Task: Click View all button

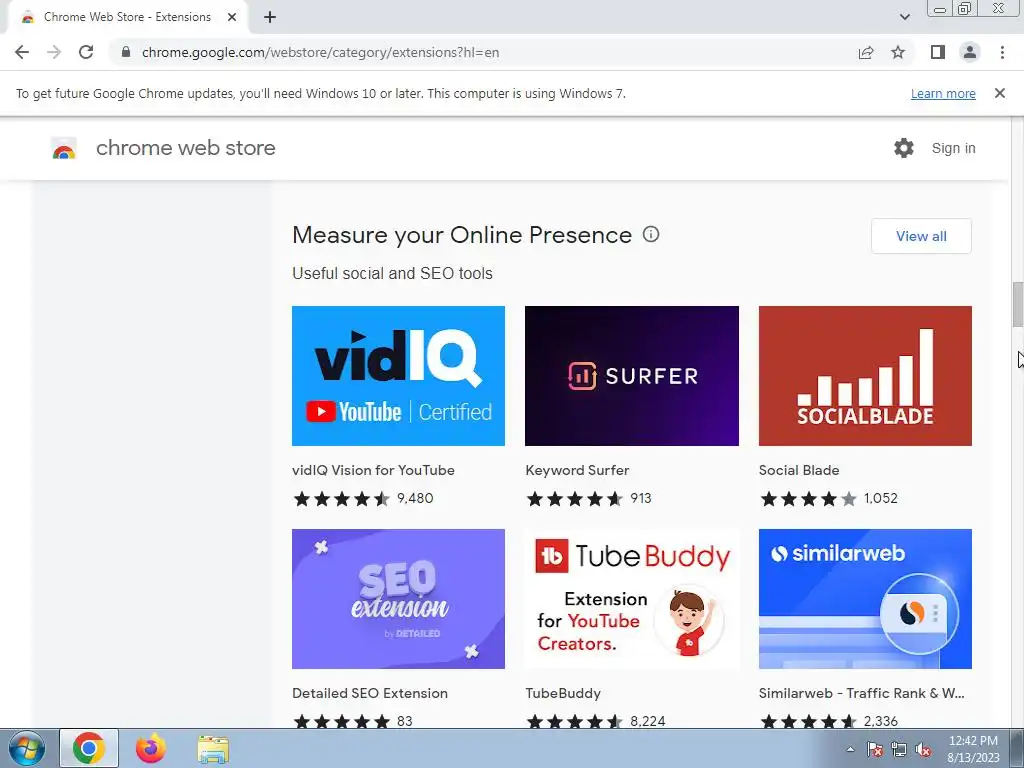Action: coord(921,236)
